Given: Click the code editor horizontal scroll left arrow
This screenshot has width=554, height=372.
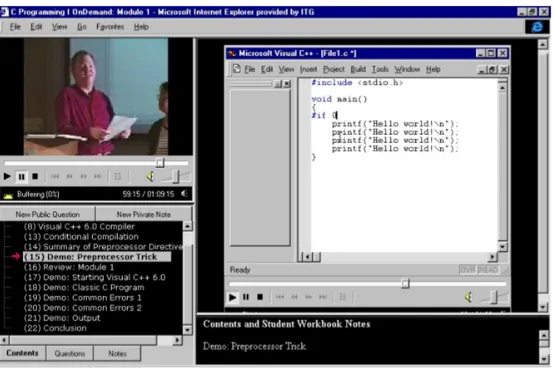Looking at the screenshot, I should tap(307, 257).
